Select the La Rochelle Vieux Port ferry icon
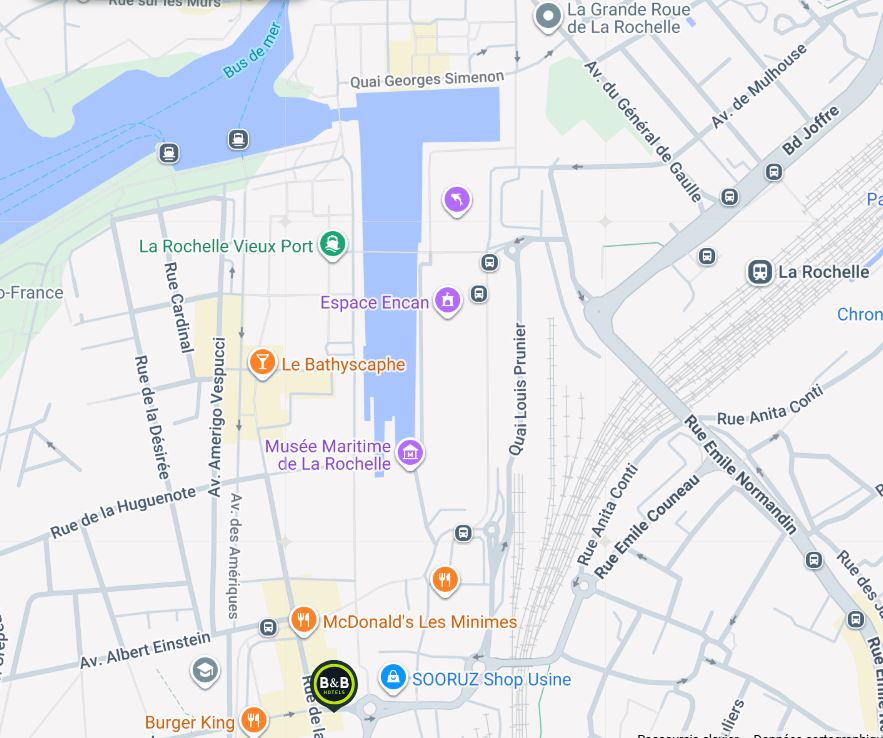The height and width of the screenshot is (738, 883). 332,244
